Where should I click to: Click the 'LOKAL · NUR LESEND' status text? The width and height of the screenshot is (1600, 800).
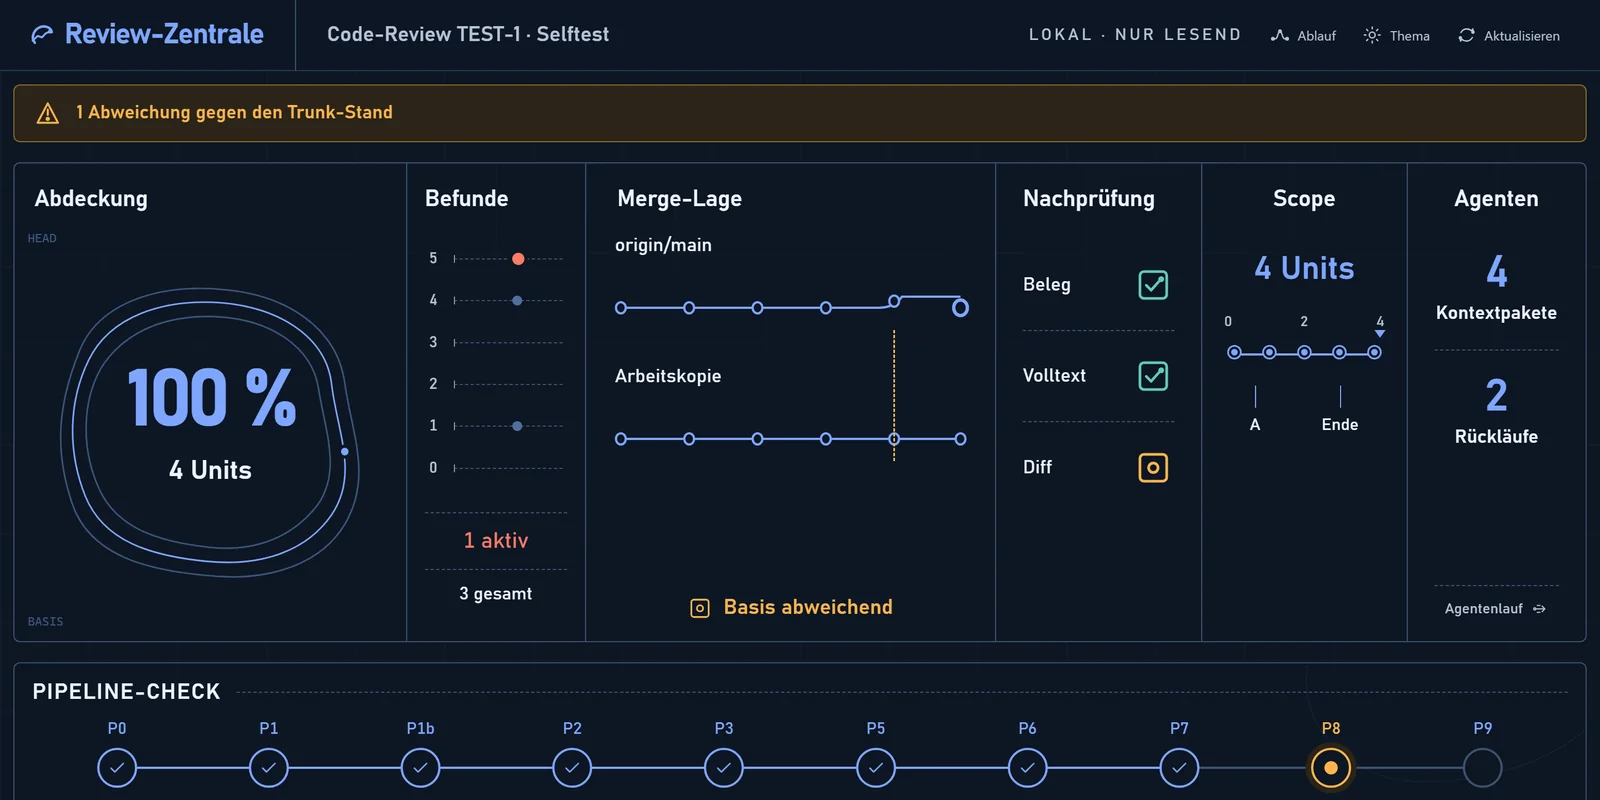(1135, 35)
